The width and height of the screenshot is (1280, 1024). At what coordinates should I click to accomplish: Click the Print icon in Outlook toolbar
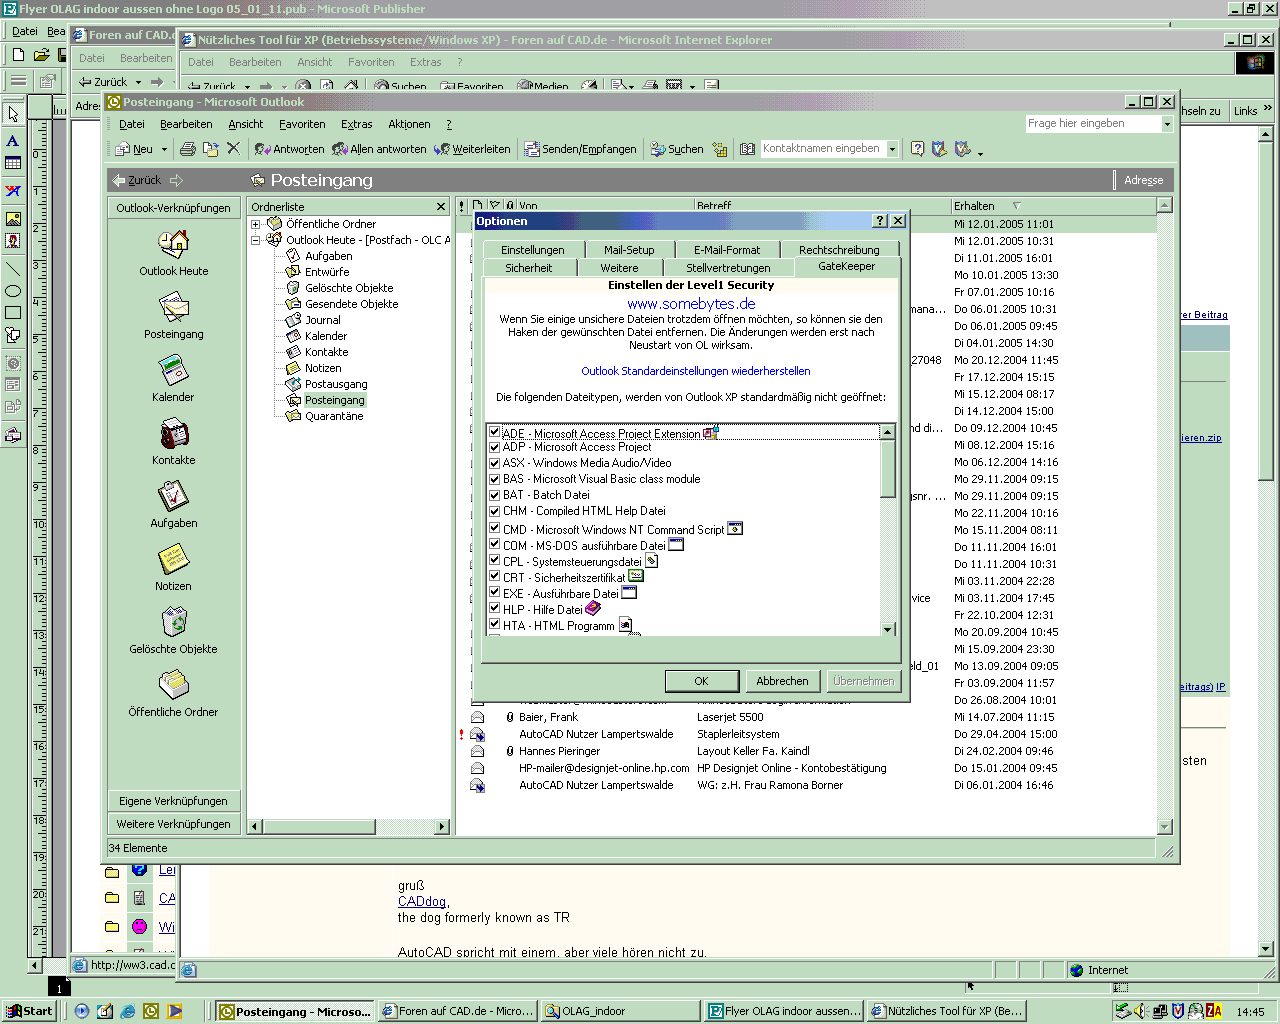187,149
